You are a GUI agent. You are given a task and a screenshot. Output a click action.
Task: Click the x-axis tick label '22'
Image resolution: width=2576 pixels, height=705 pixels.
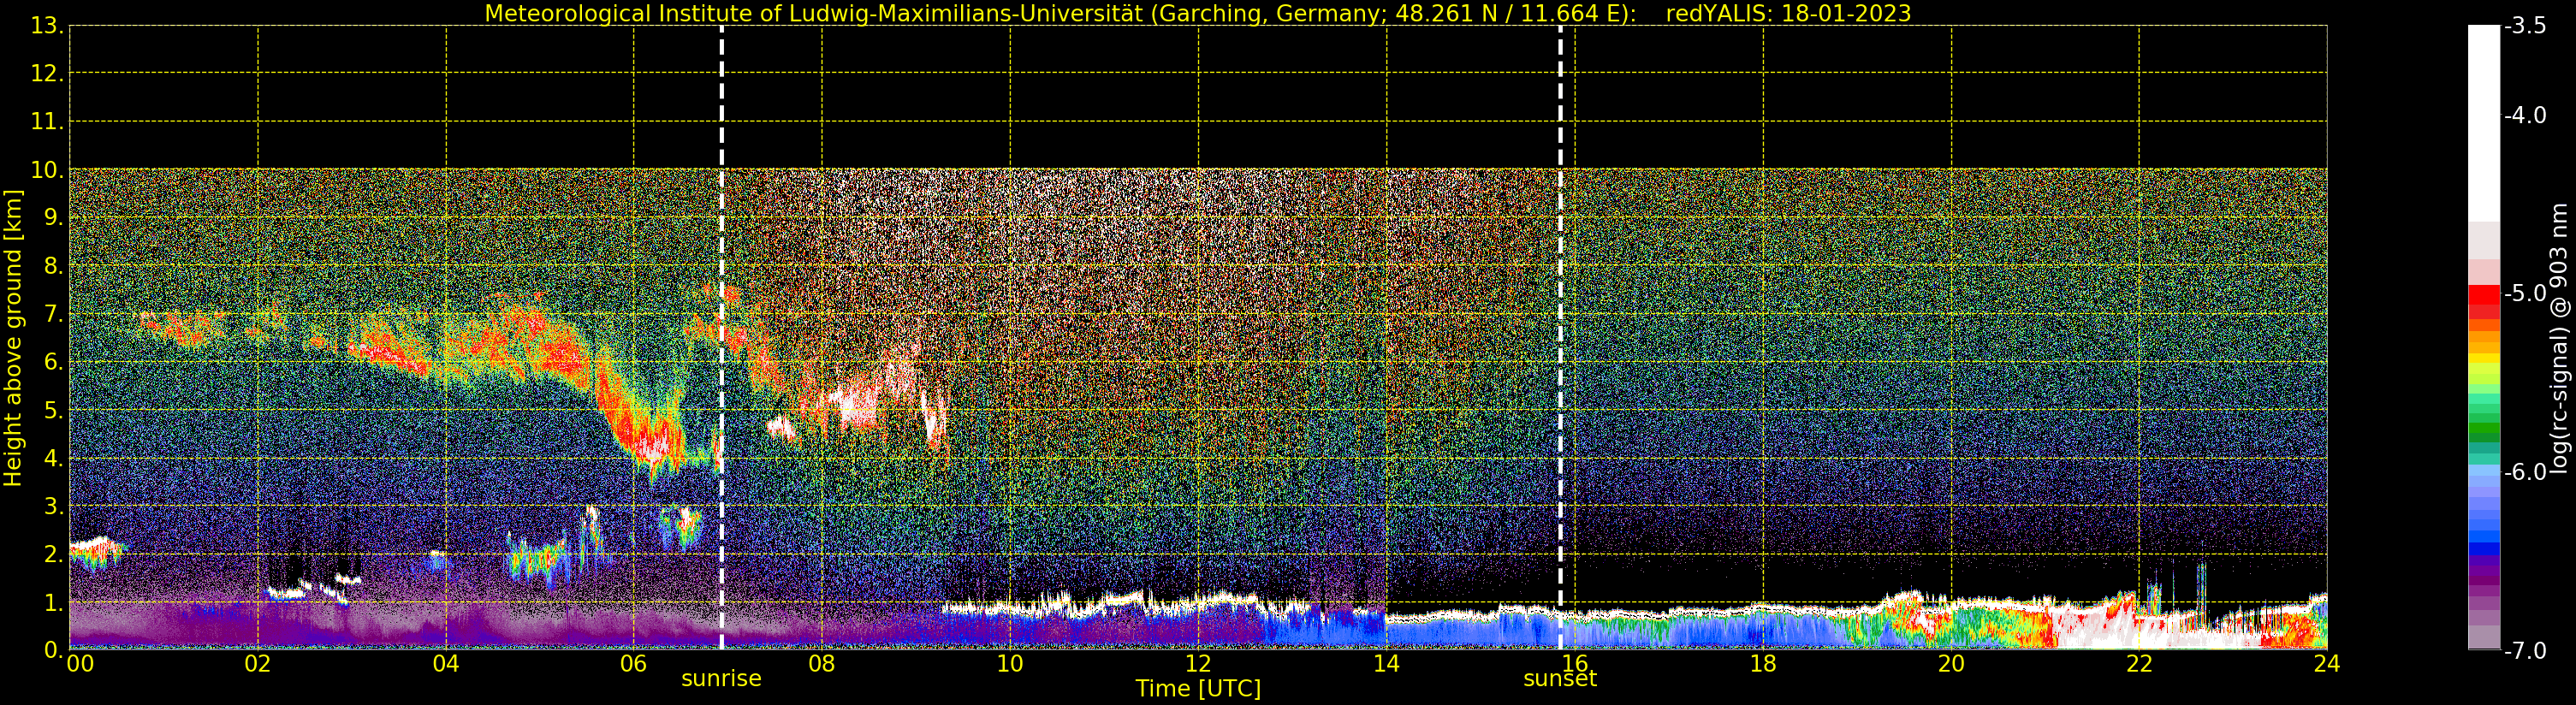coord(2139,663)
